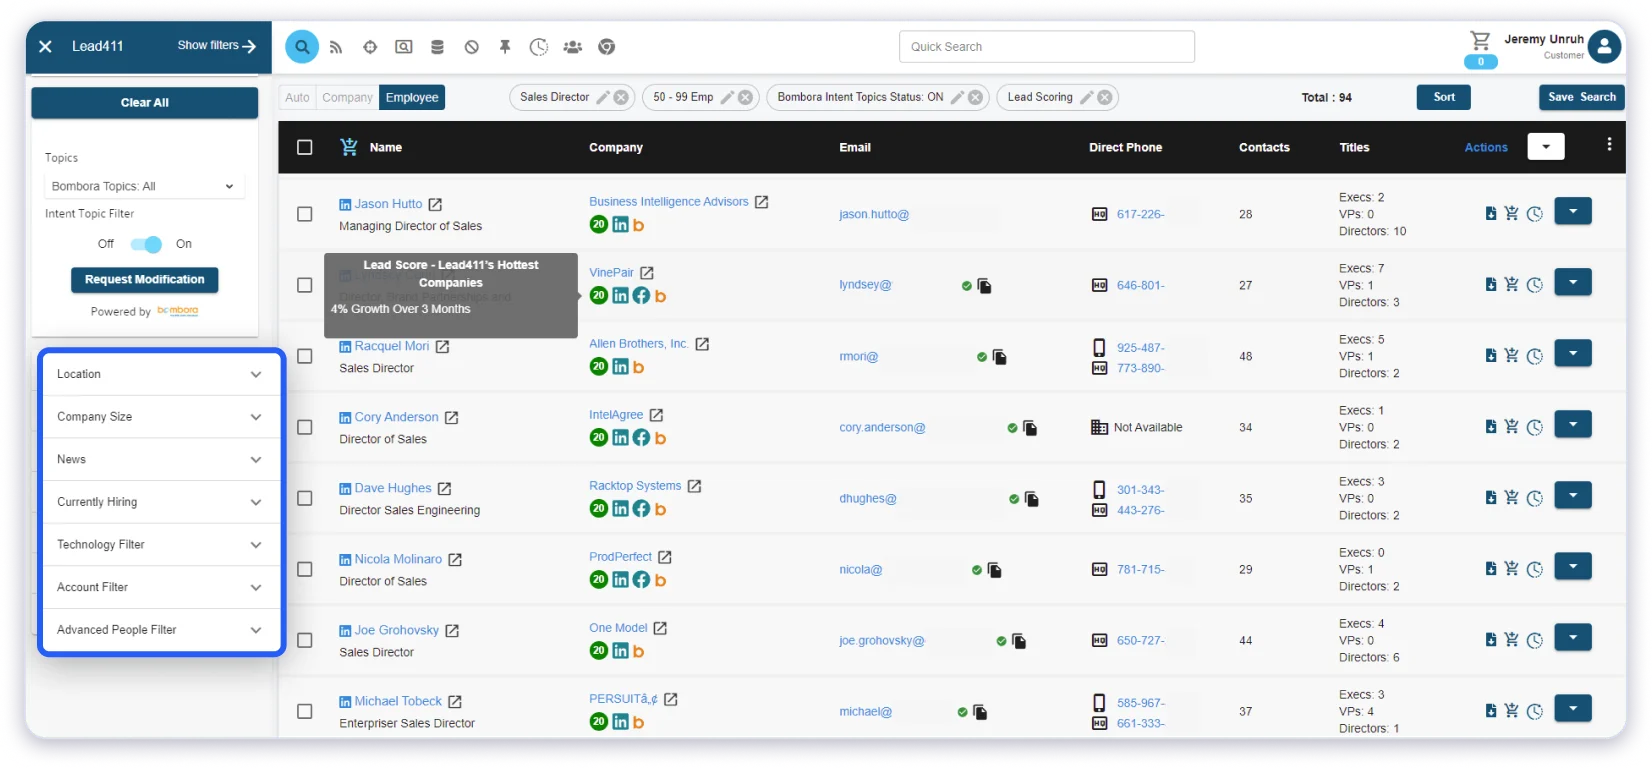Click Bombora b icon under One Model

638,651
